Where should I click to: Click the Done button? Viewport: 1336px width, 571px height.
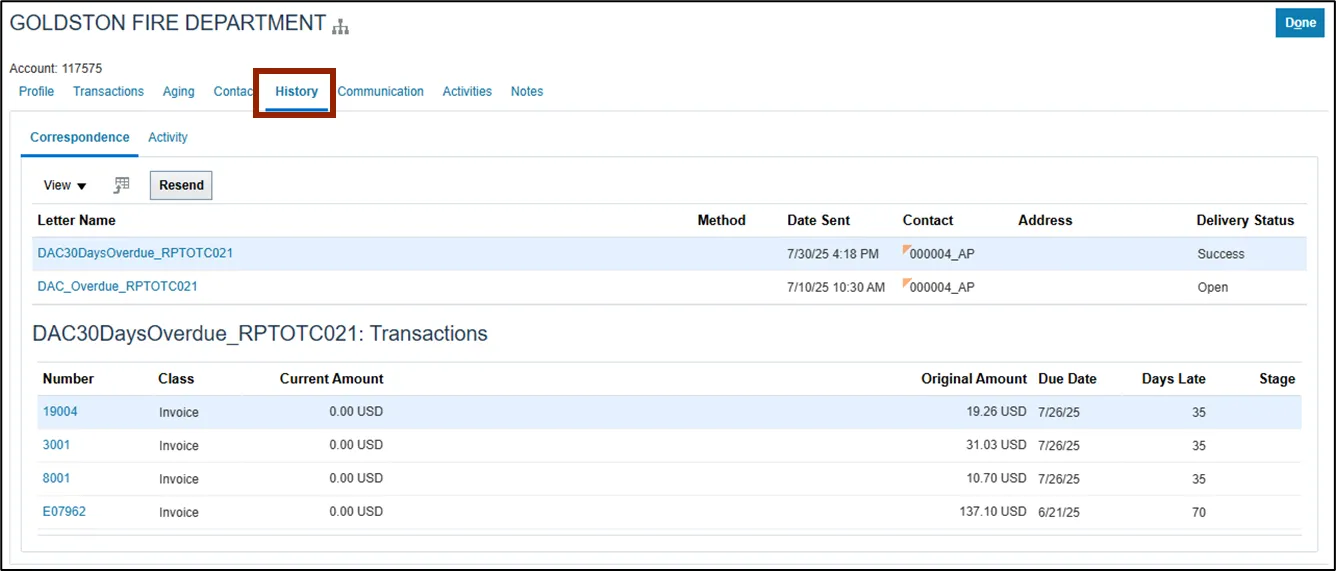point(1299,23)
